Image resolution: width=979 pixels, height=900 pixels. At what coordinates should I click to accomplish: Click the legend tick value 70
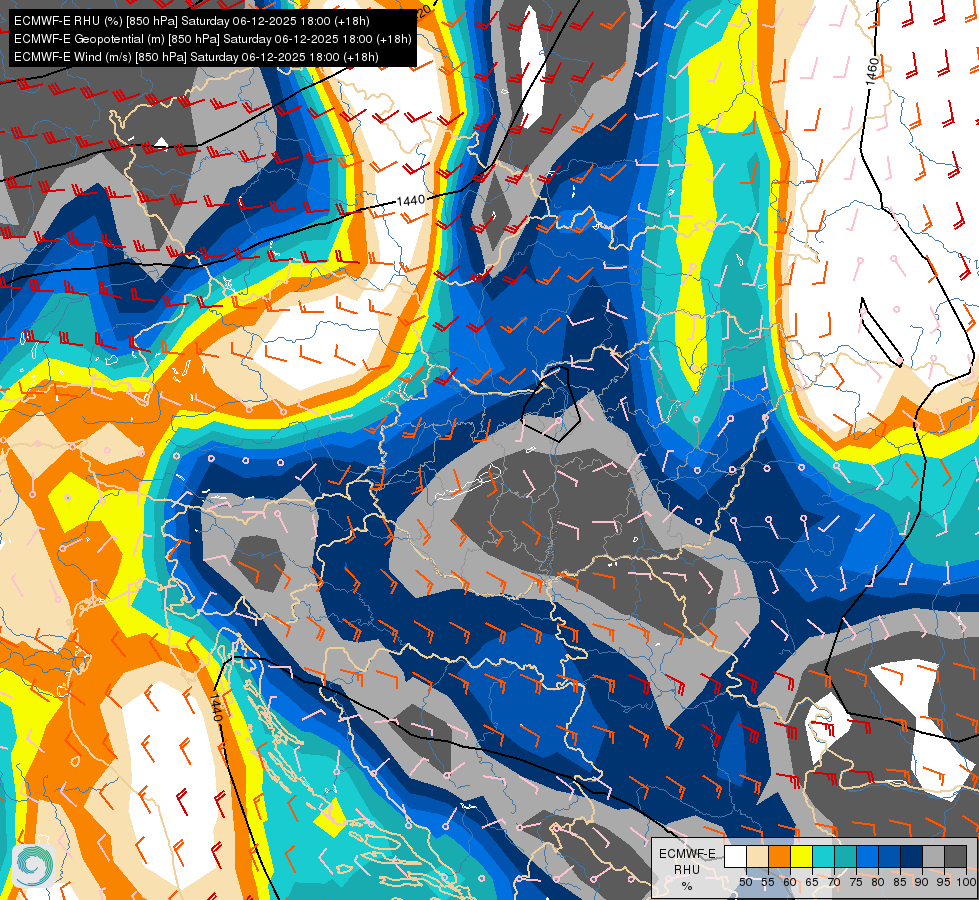tap(834, 882)
